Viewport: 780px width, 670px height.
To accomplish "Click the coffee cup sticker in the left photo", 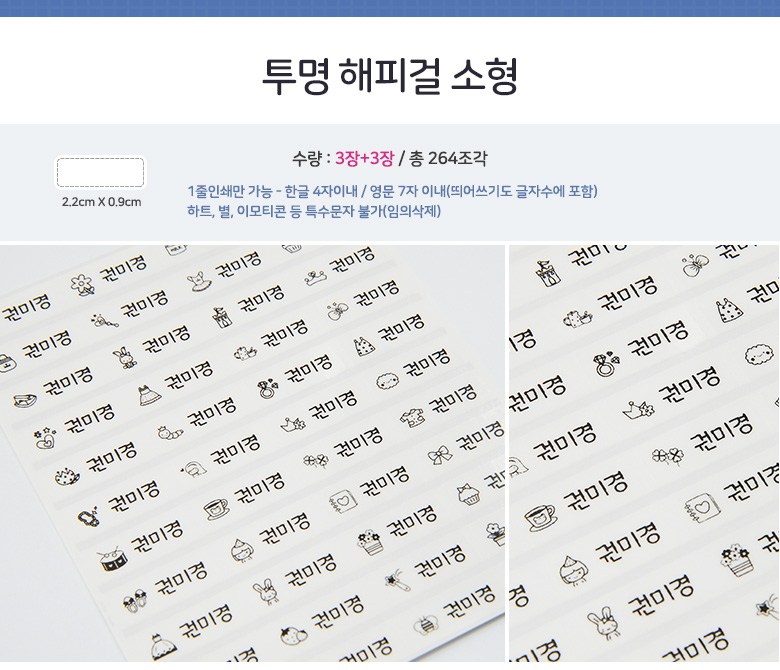I will pos(217,508).
